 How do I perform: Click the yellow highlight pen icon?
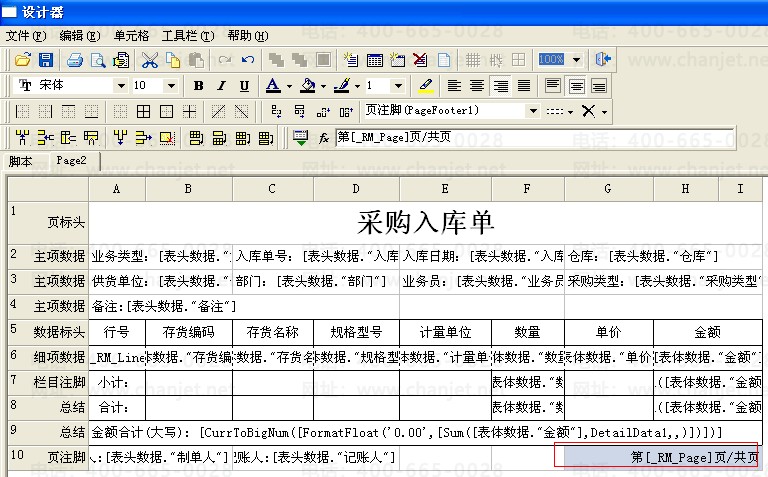click(x=426, y=86)
